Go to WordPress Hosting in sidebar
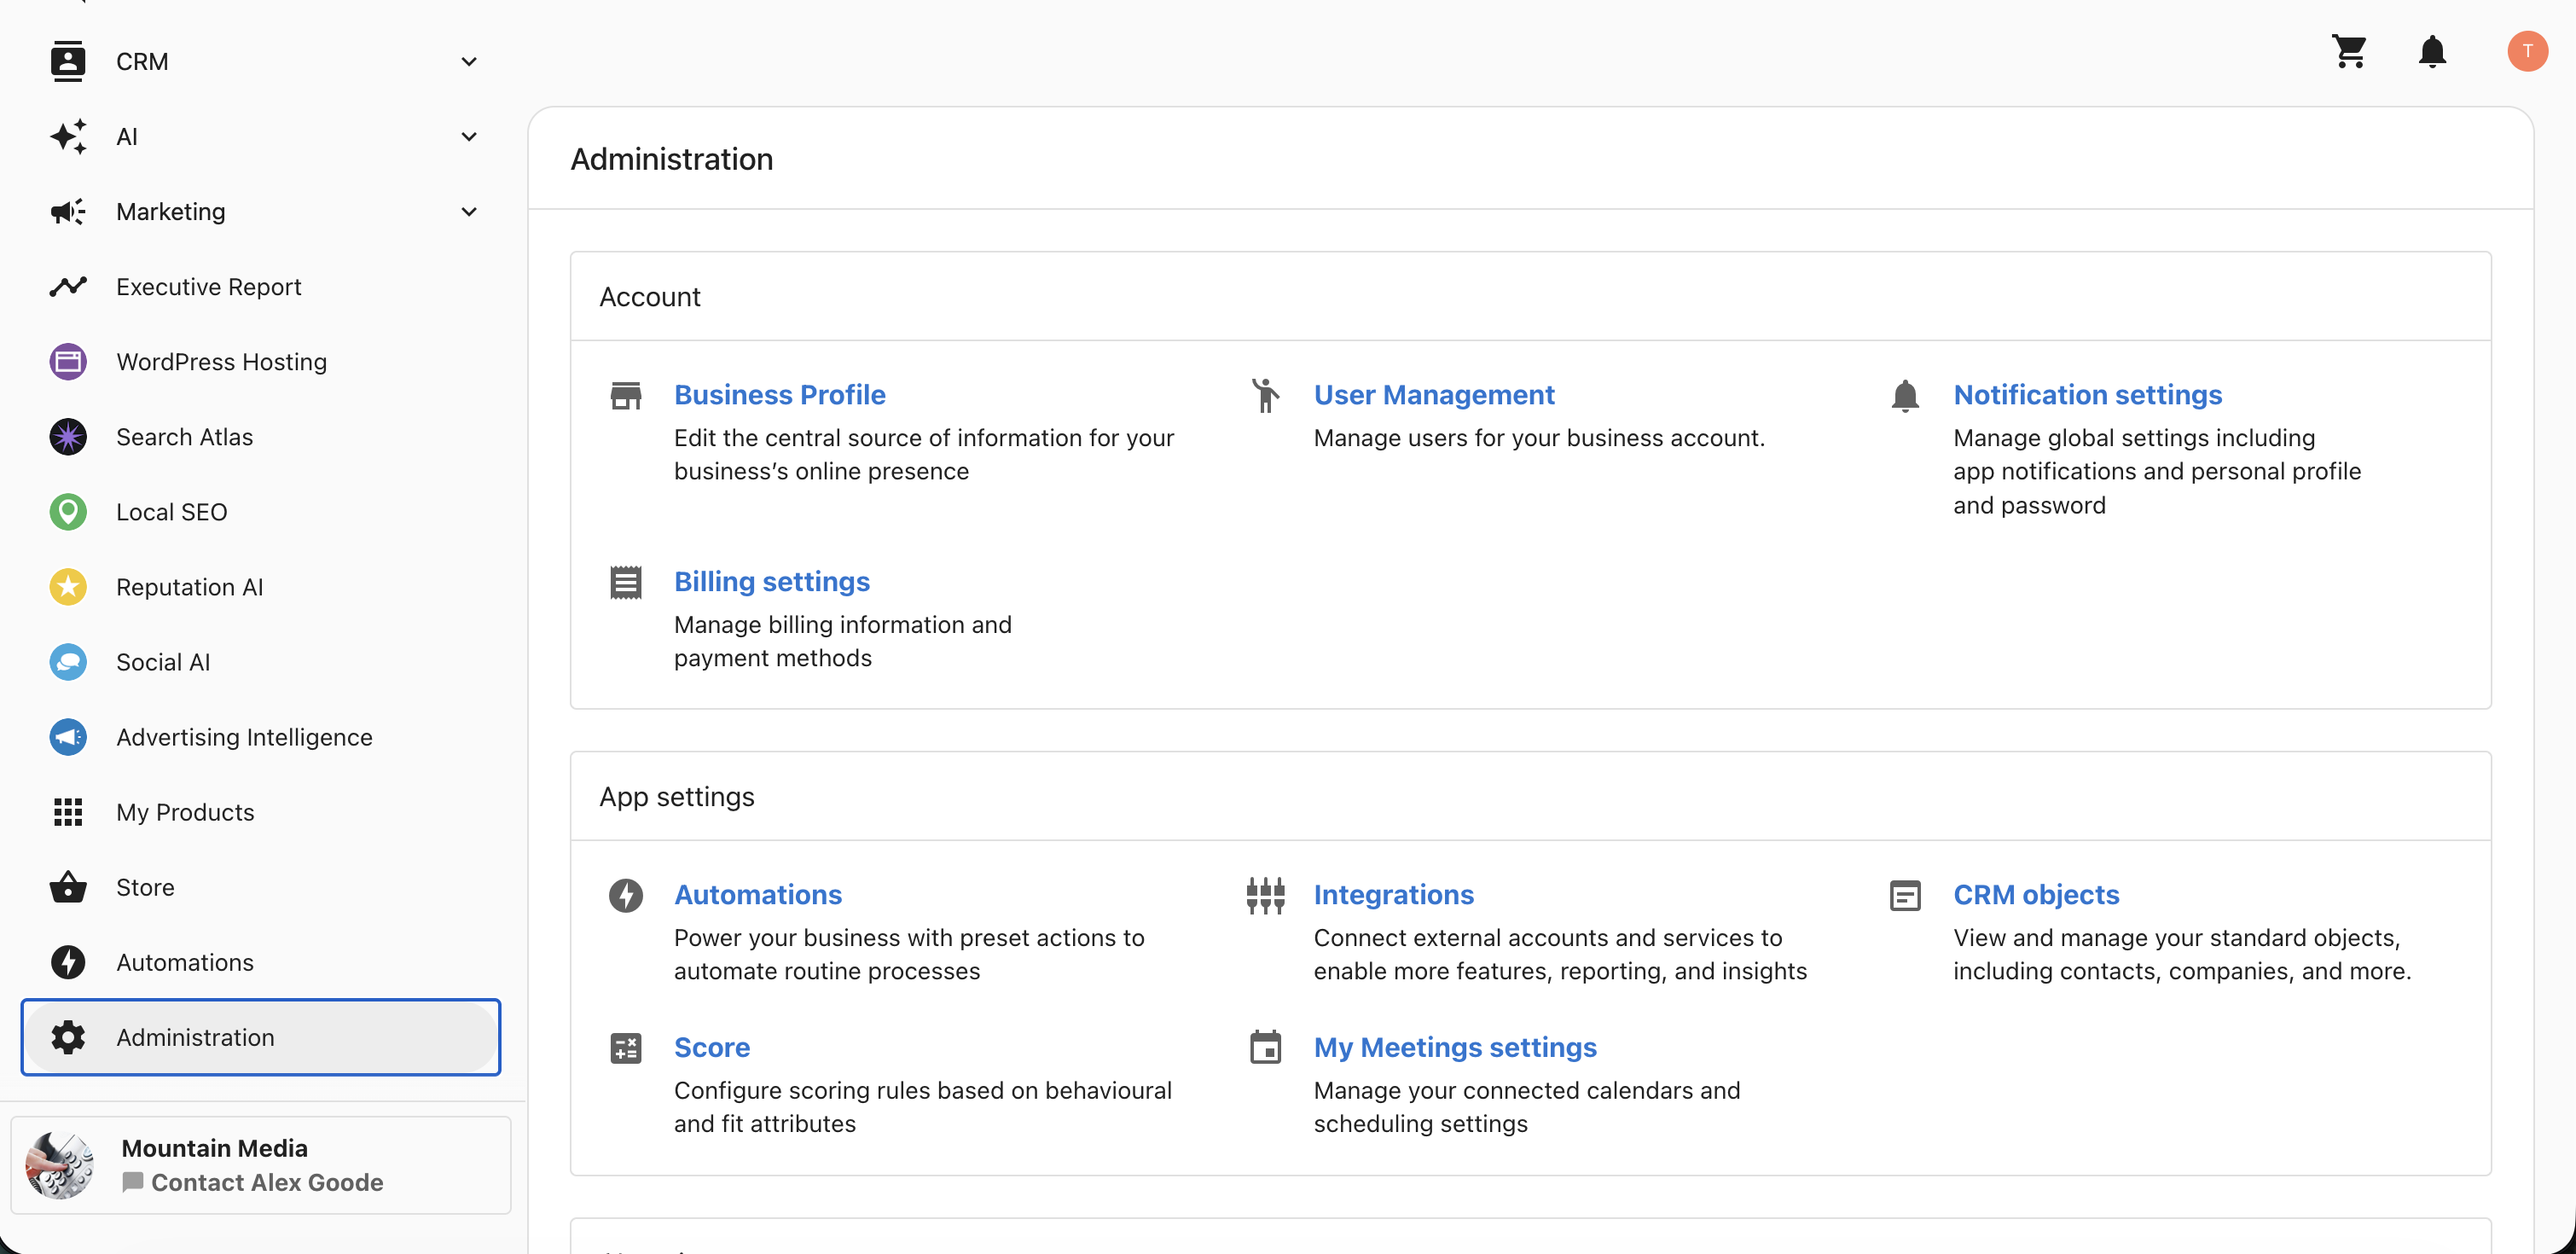Image resolution: width=2576 pixels, height=1254 pixels. [260, 361]
